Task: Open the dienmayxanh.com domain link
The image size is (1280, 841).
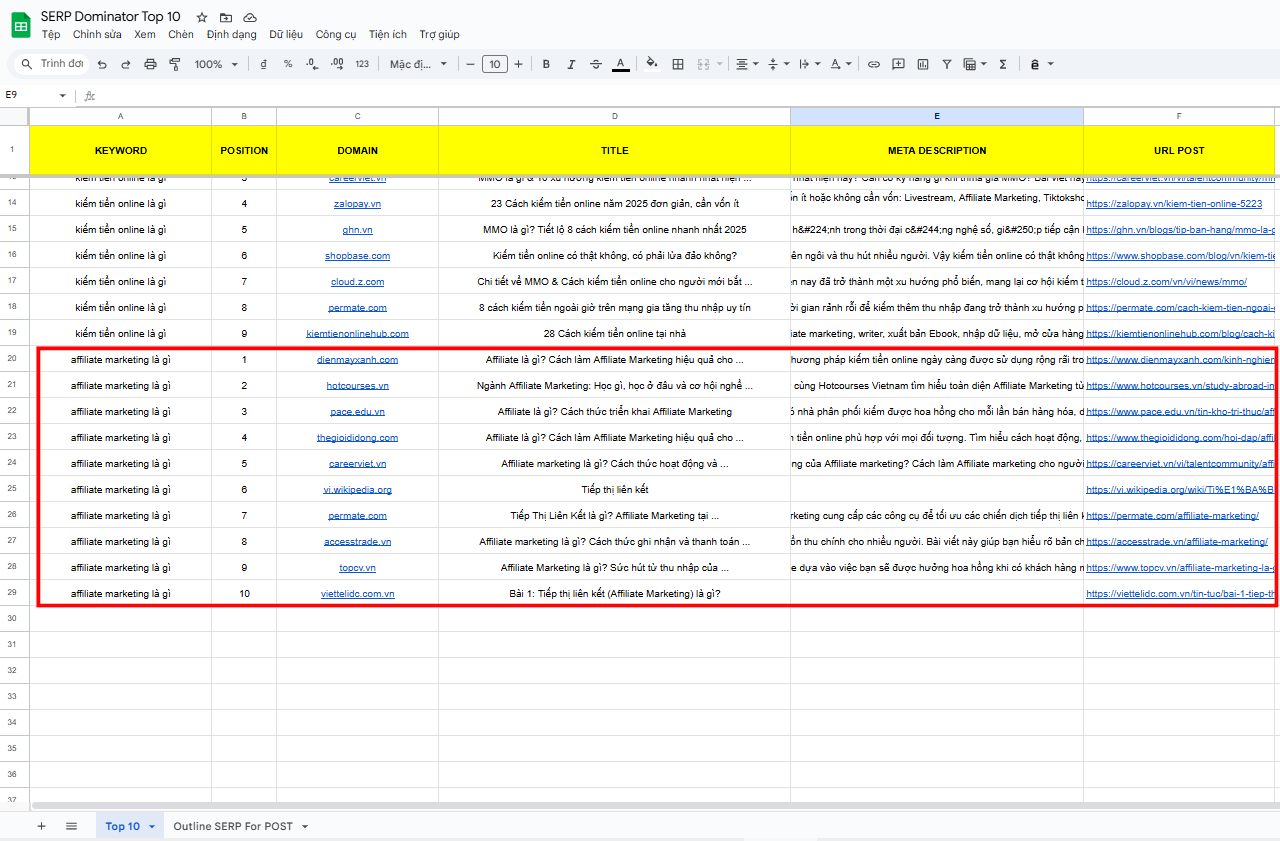Action: (357, 360)
